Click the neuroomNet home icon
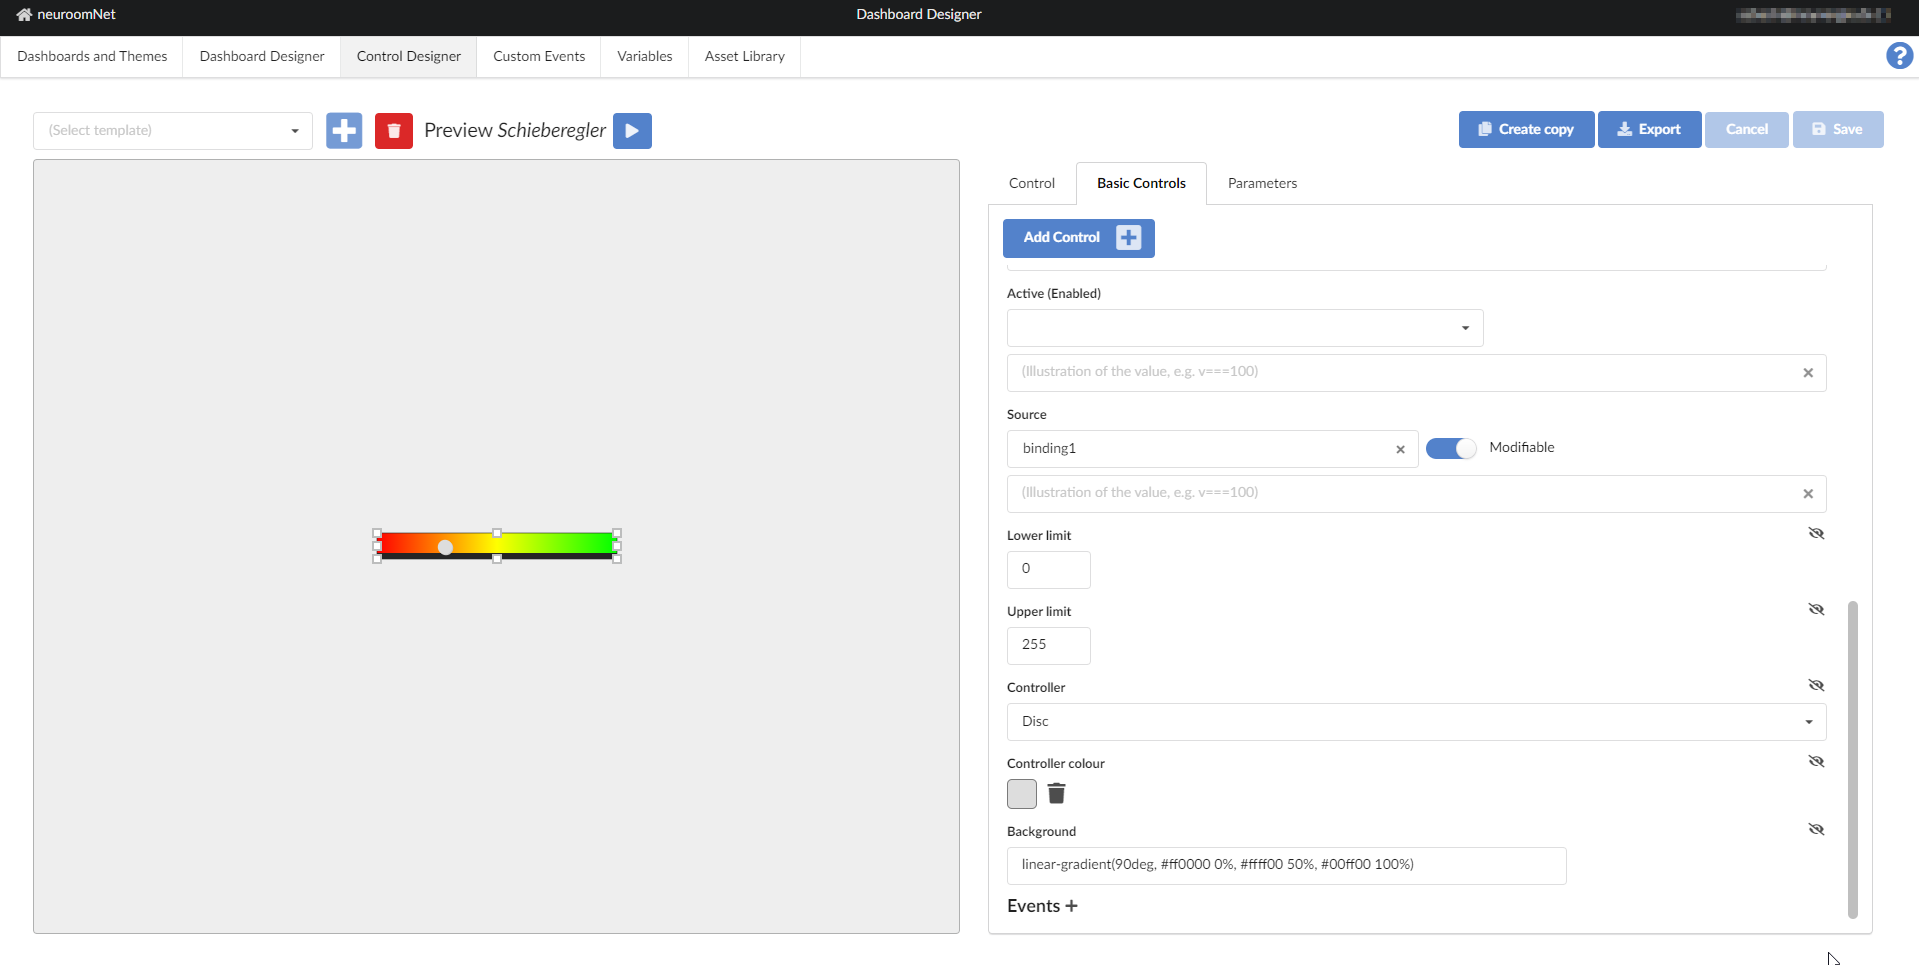 [22, 14]
